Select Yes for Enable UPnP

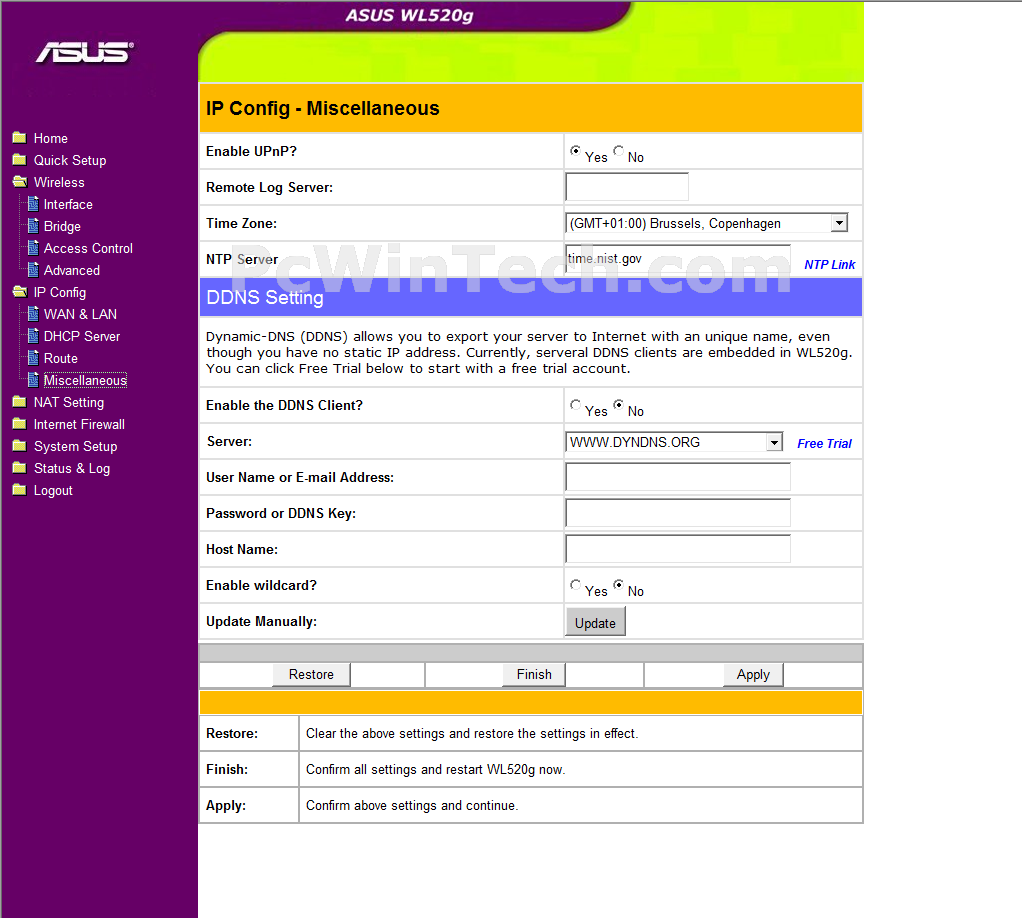575,151
